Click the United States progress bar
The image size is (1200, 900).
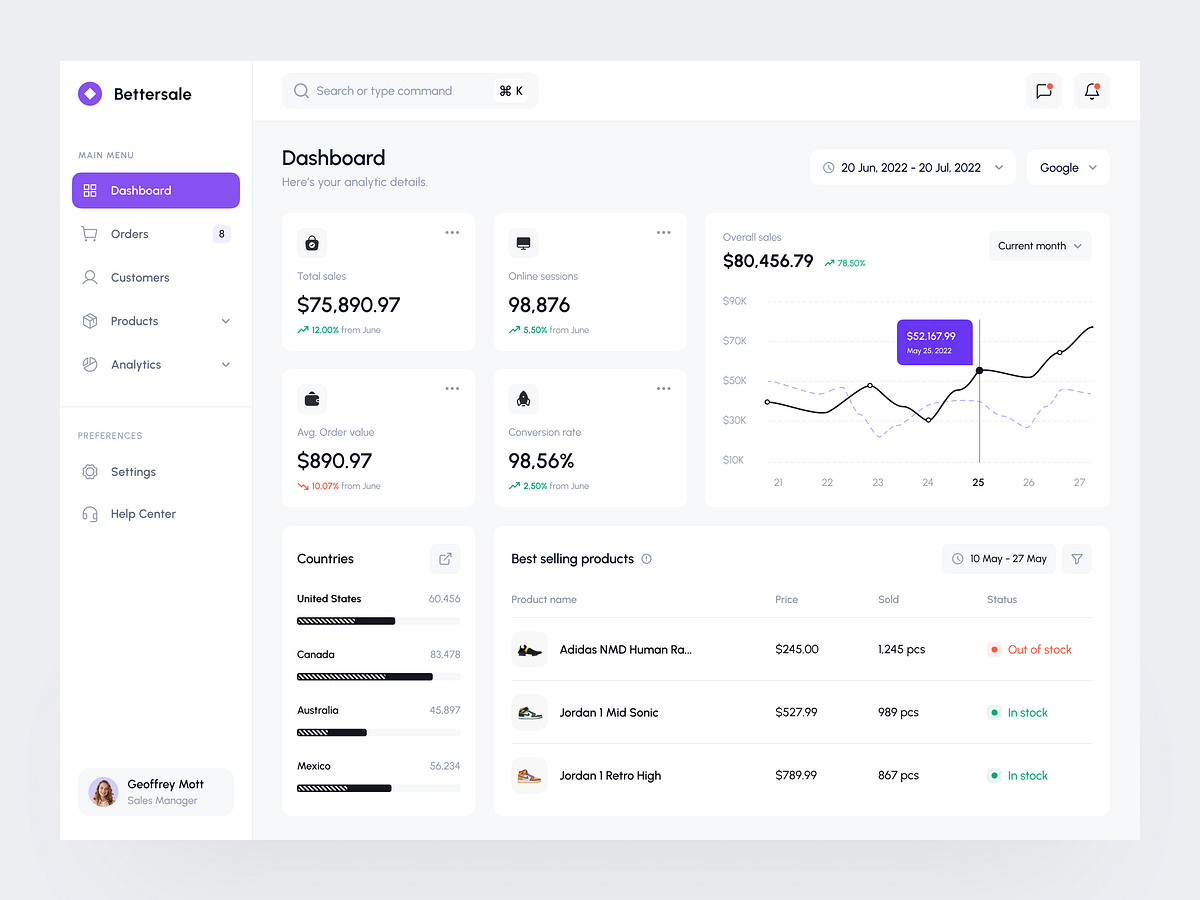pyautogui.click(x=378, y=621)
